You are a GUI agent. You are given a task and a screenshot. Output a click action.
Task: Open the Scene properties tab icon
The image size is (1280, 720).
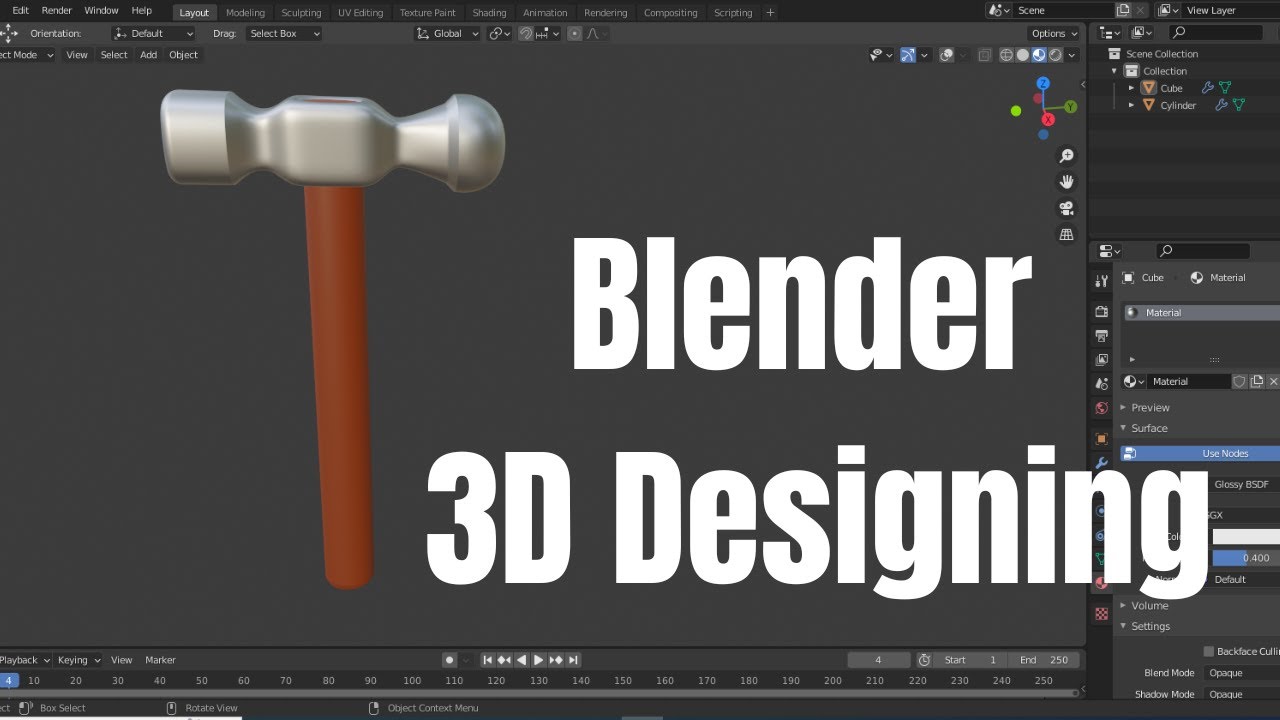1102,384
